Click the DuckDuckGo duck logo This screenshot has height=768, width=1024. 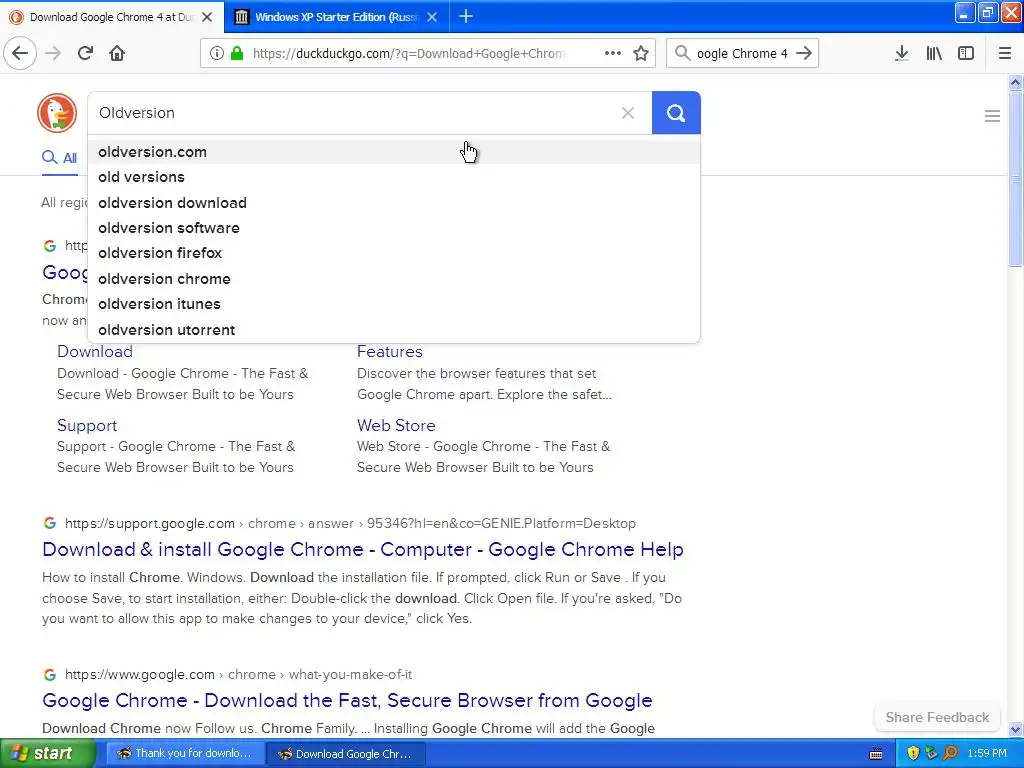pyautogui.click(x=57, y=113)
